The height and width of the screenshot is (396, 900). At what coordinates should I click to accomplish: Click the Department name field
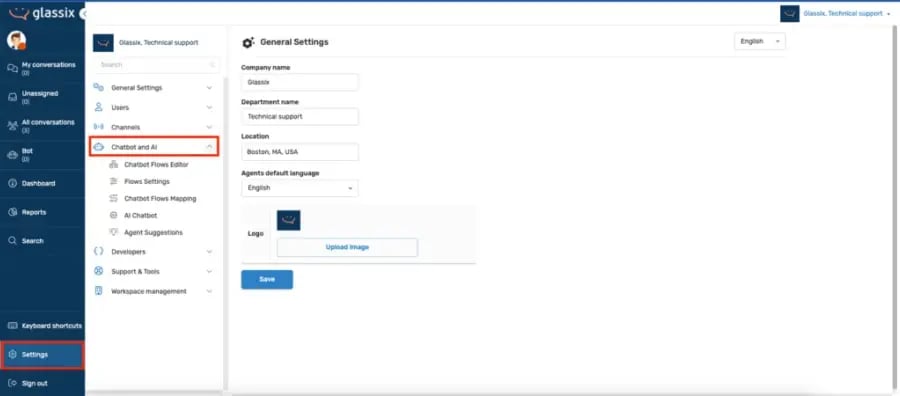[300, 117]
